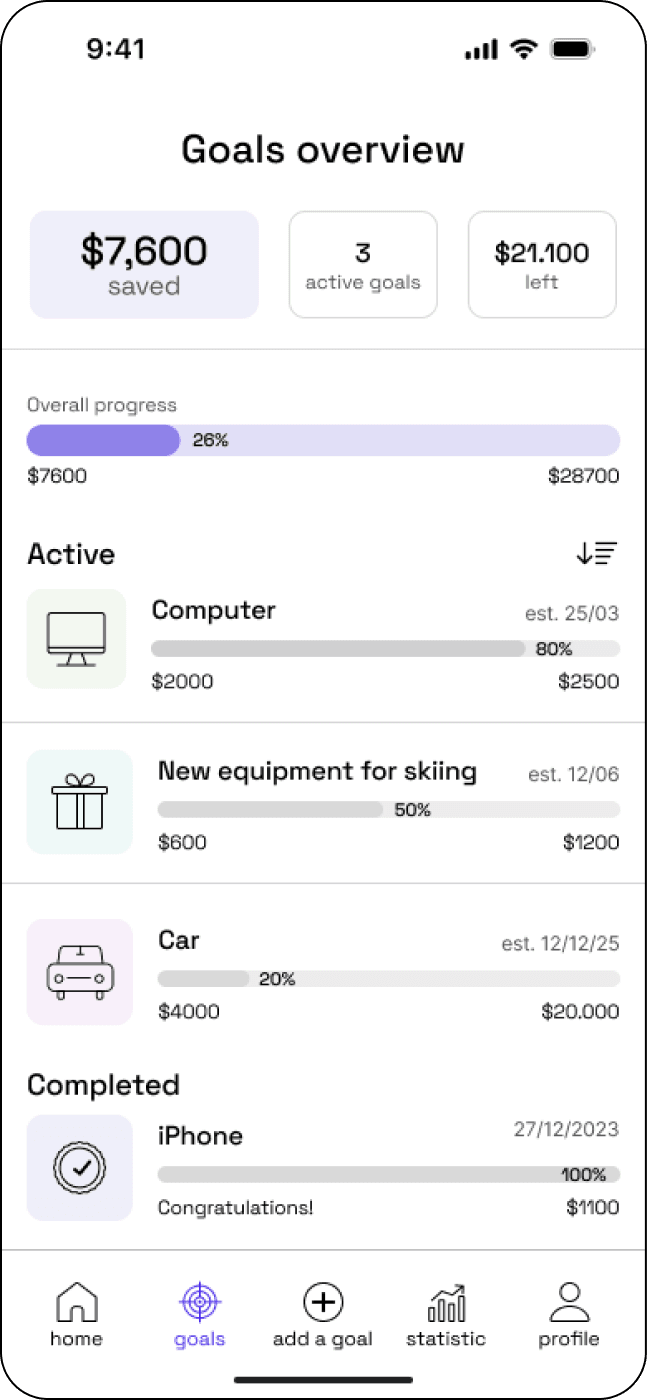Open the sort icon next to Active
647x1400 pixels.
597,553
